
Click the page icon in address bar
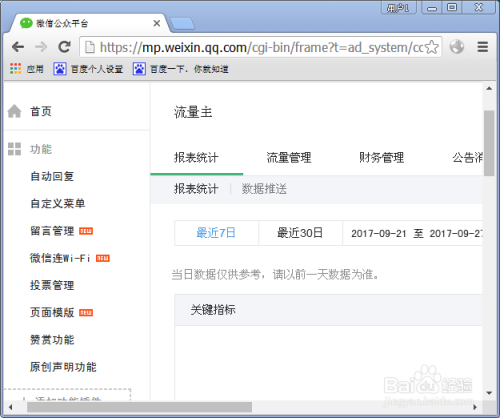click(90, 47)
